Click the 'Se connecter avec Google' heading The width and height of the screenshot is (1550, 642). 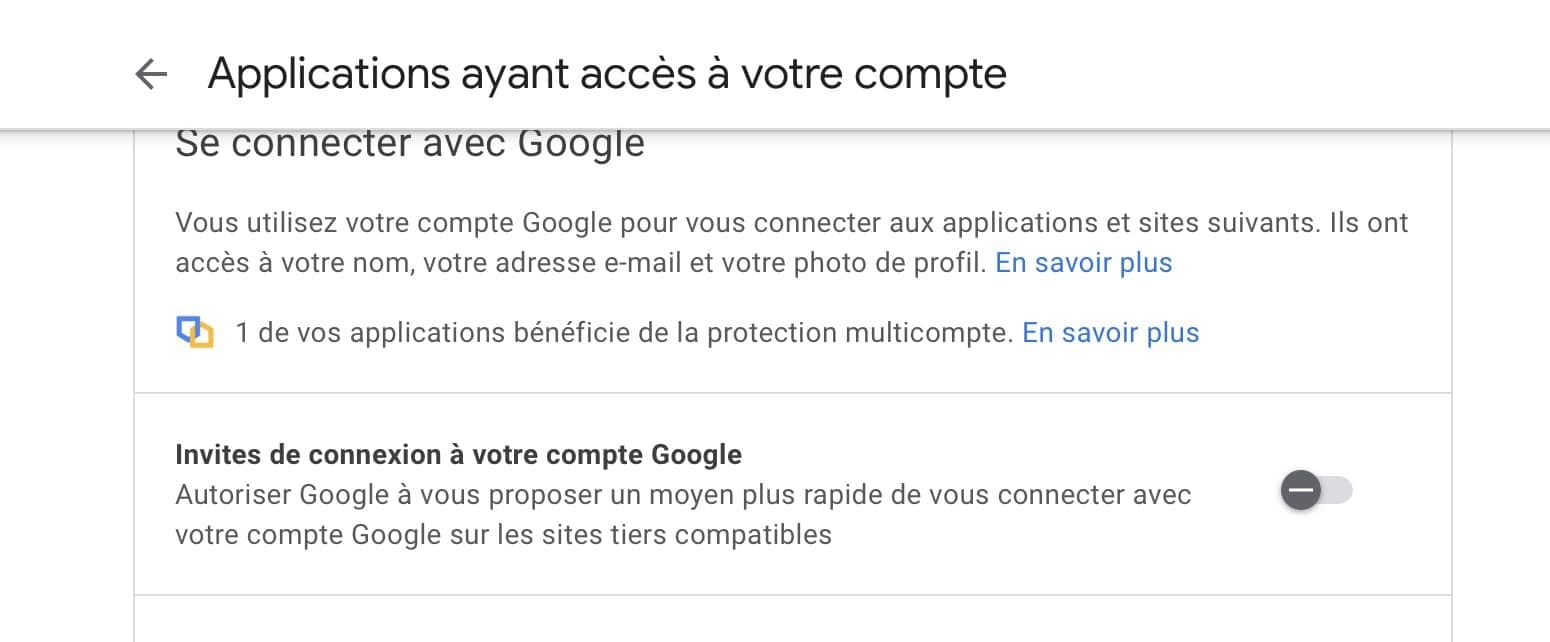pyautogui.click(x=409, y=144)
